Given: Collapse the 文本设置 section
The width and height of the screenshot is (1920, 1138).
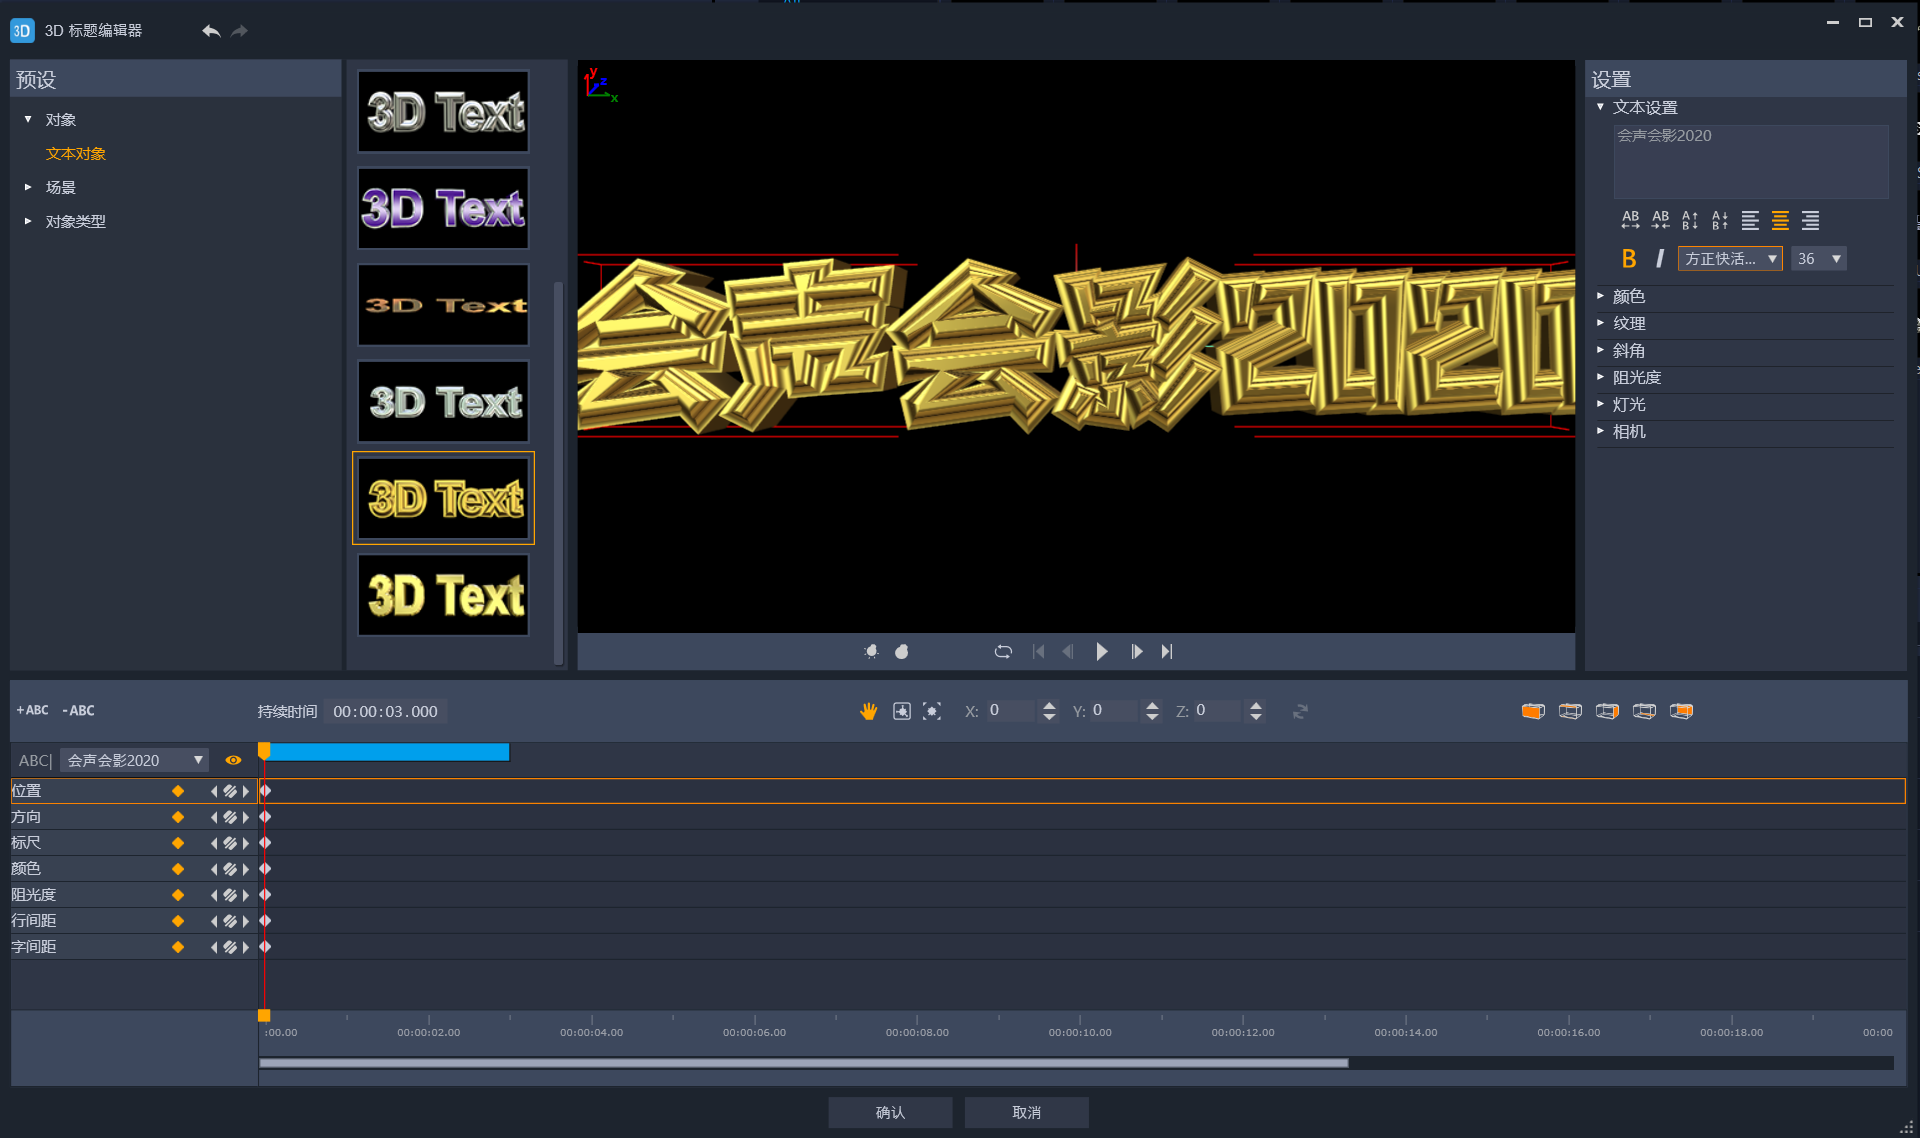Looking at the screenshot, I should click(1600, 107).
